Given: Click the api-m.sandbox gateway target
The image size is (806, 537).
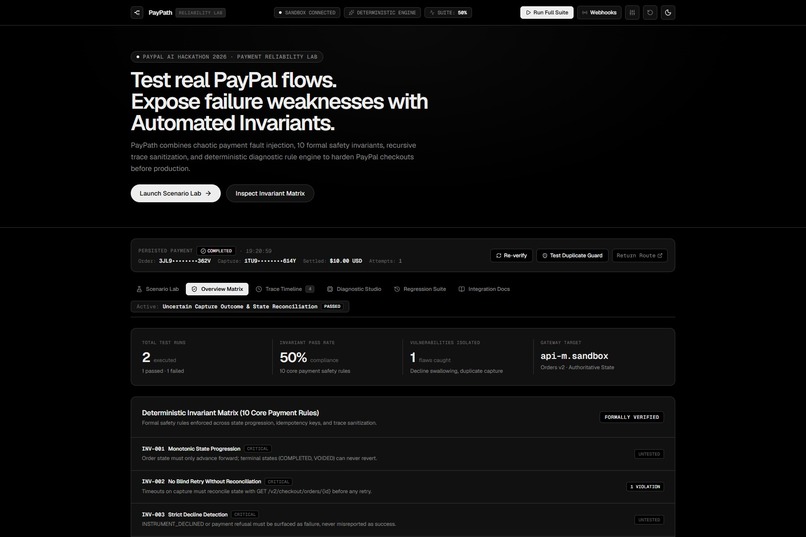Looking at the screenshot, I should pos(574,356).
